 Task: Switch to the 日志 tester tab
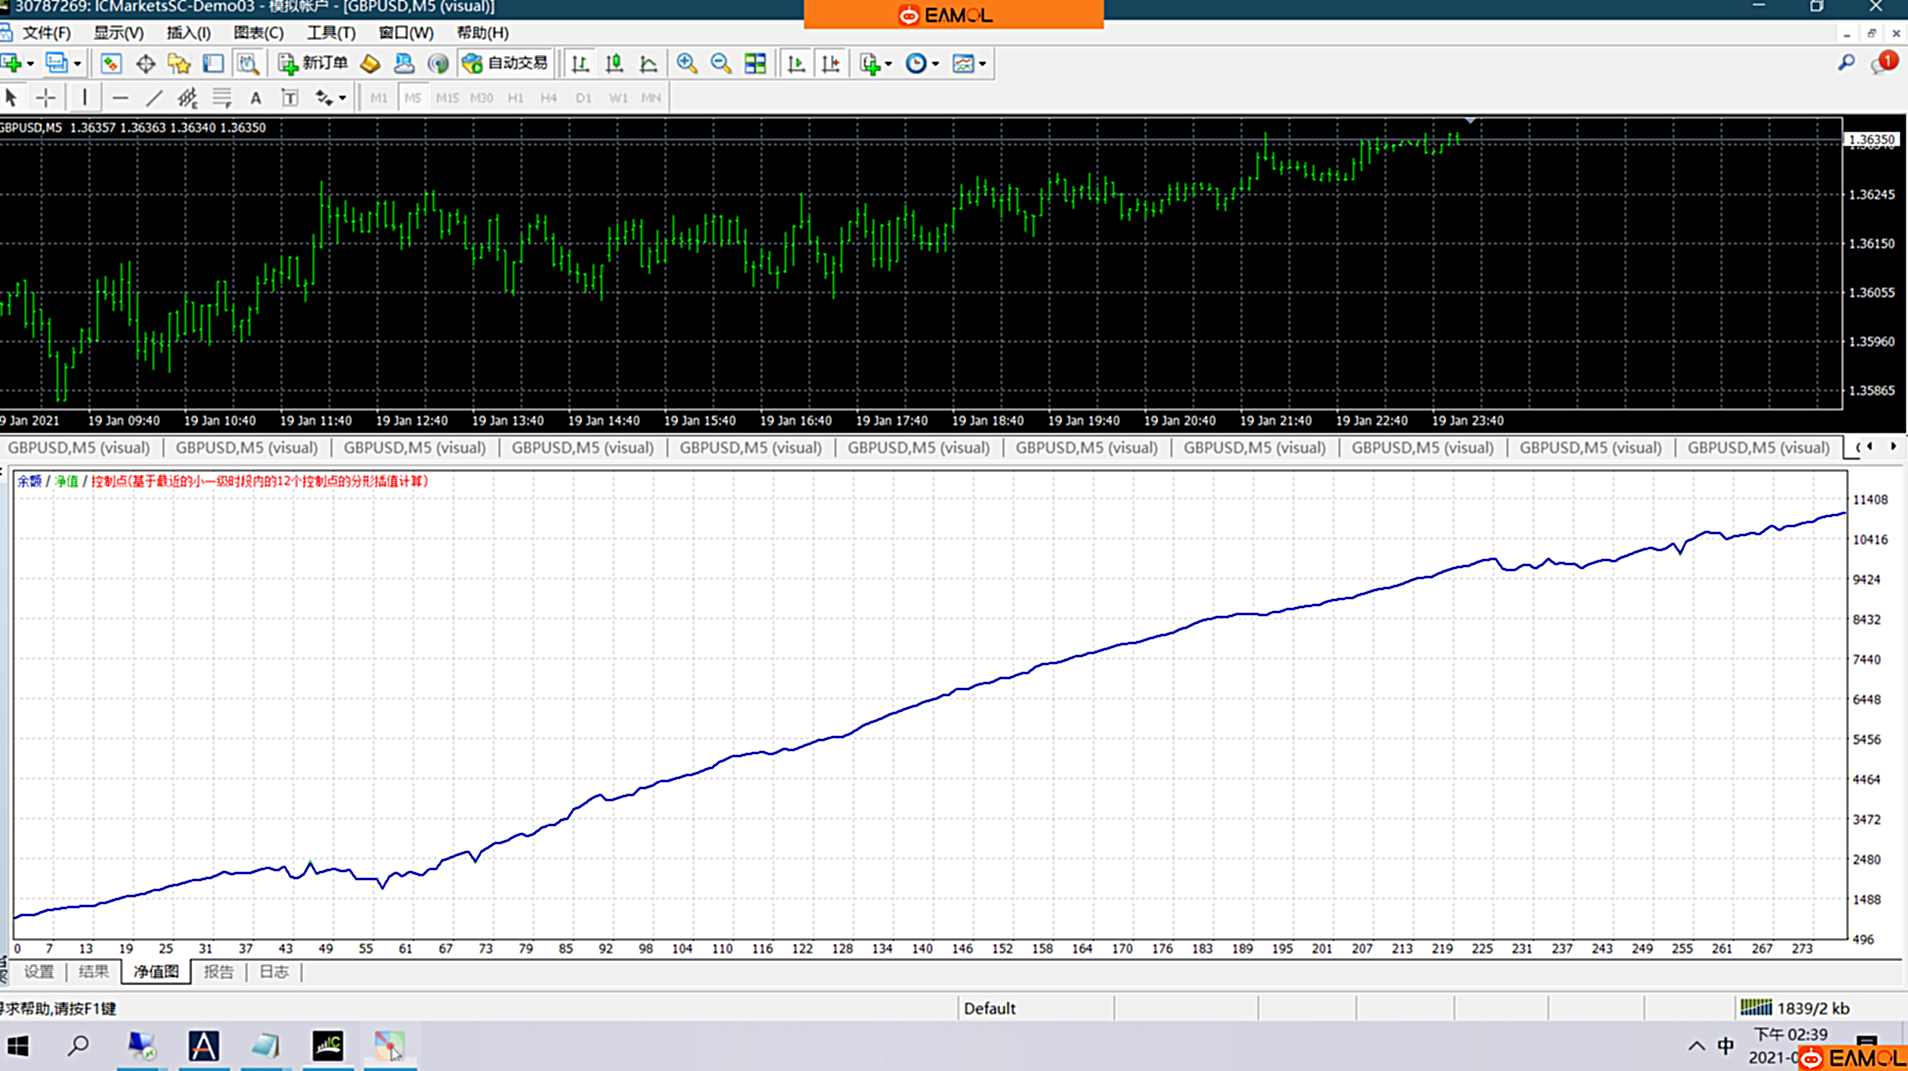pos(273,971)
